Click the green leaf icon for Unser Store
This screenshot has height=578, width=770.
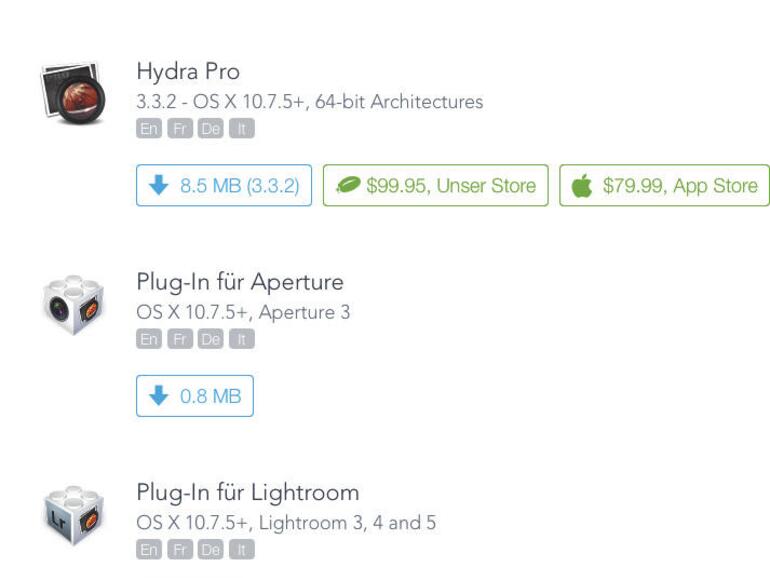(349, 186)
